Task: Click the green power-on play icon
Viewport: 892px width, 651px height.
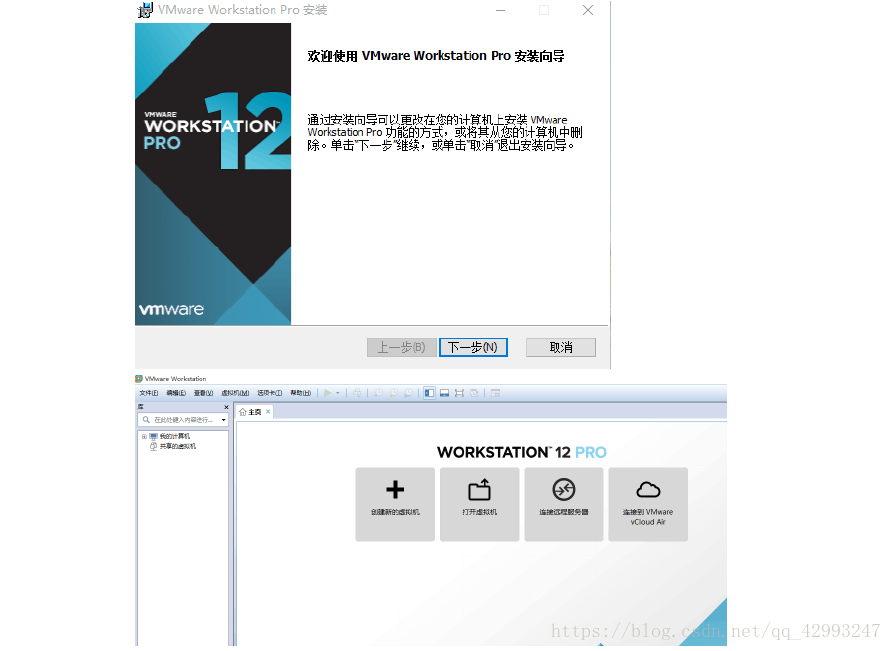Action: [x=327, y=393]
